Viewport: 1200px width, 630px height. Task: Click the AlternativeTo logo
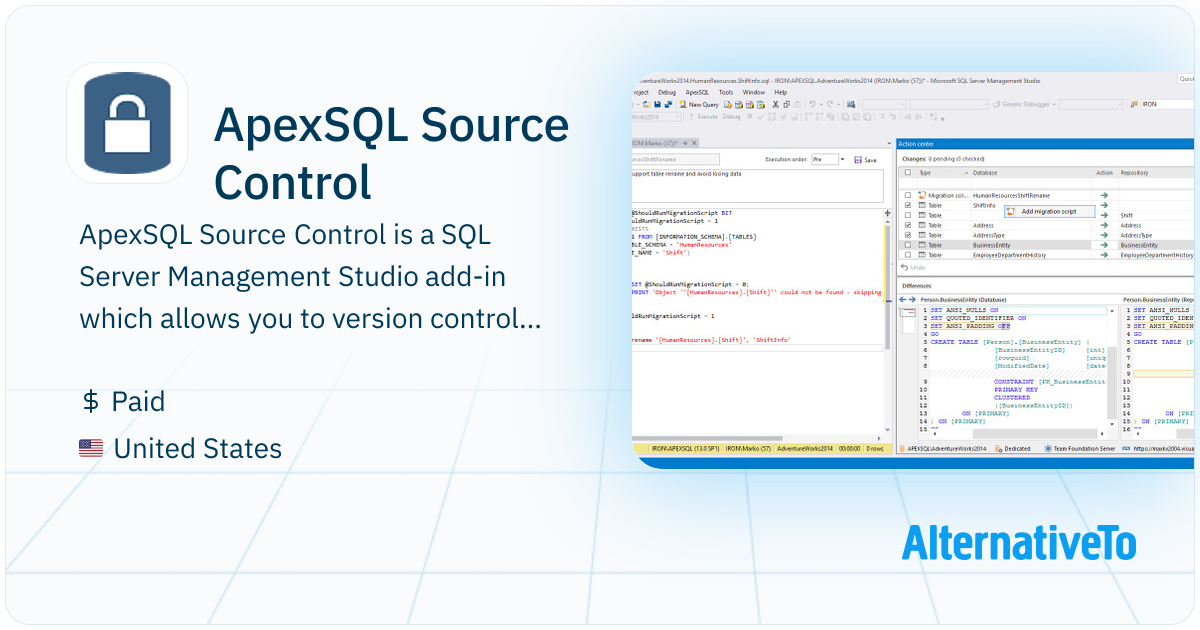pos(1019,542)
